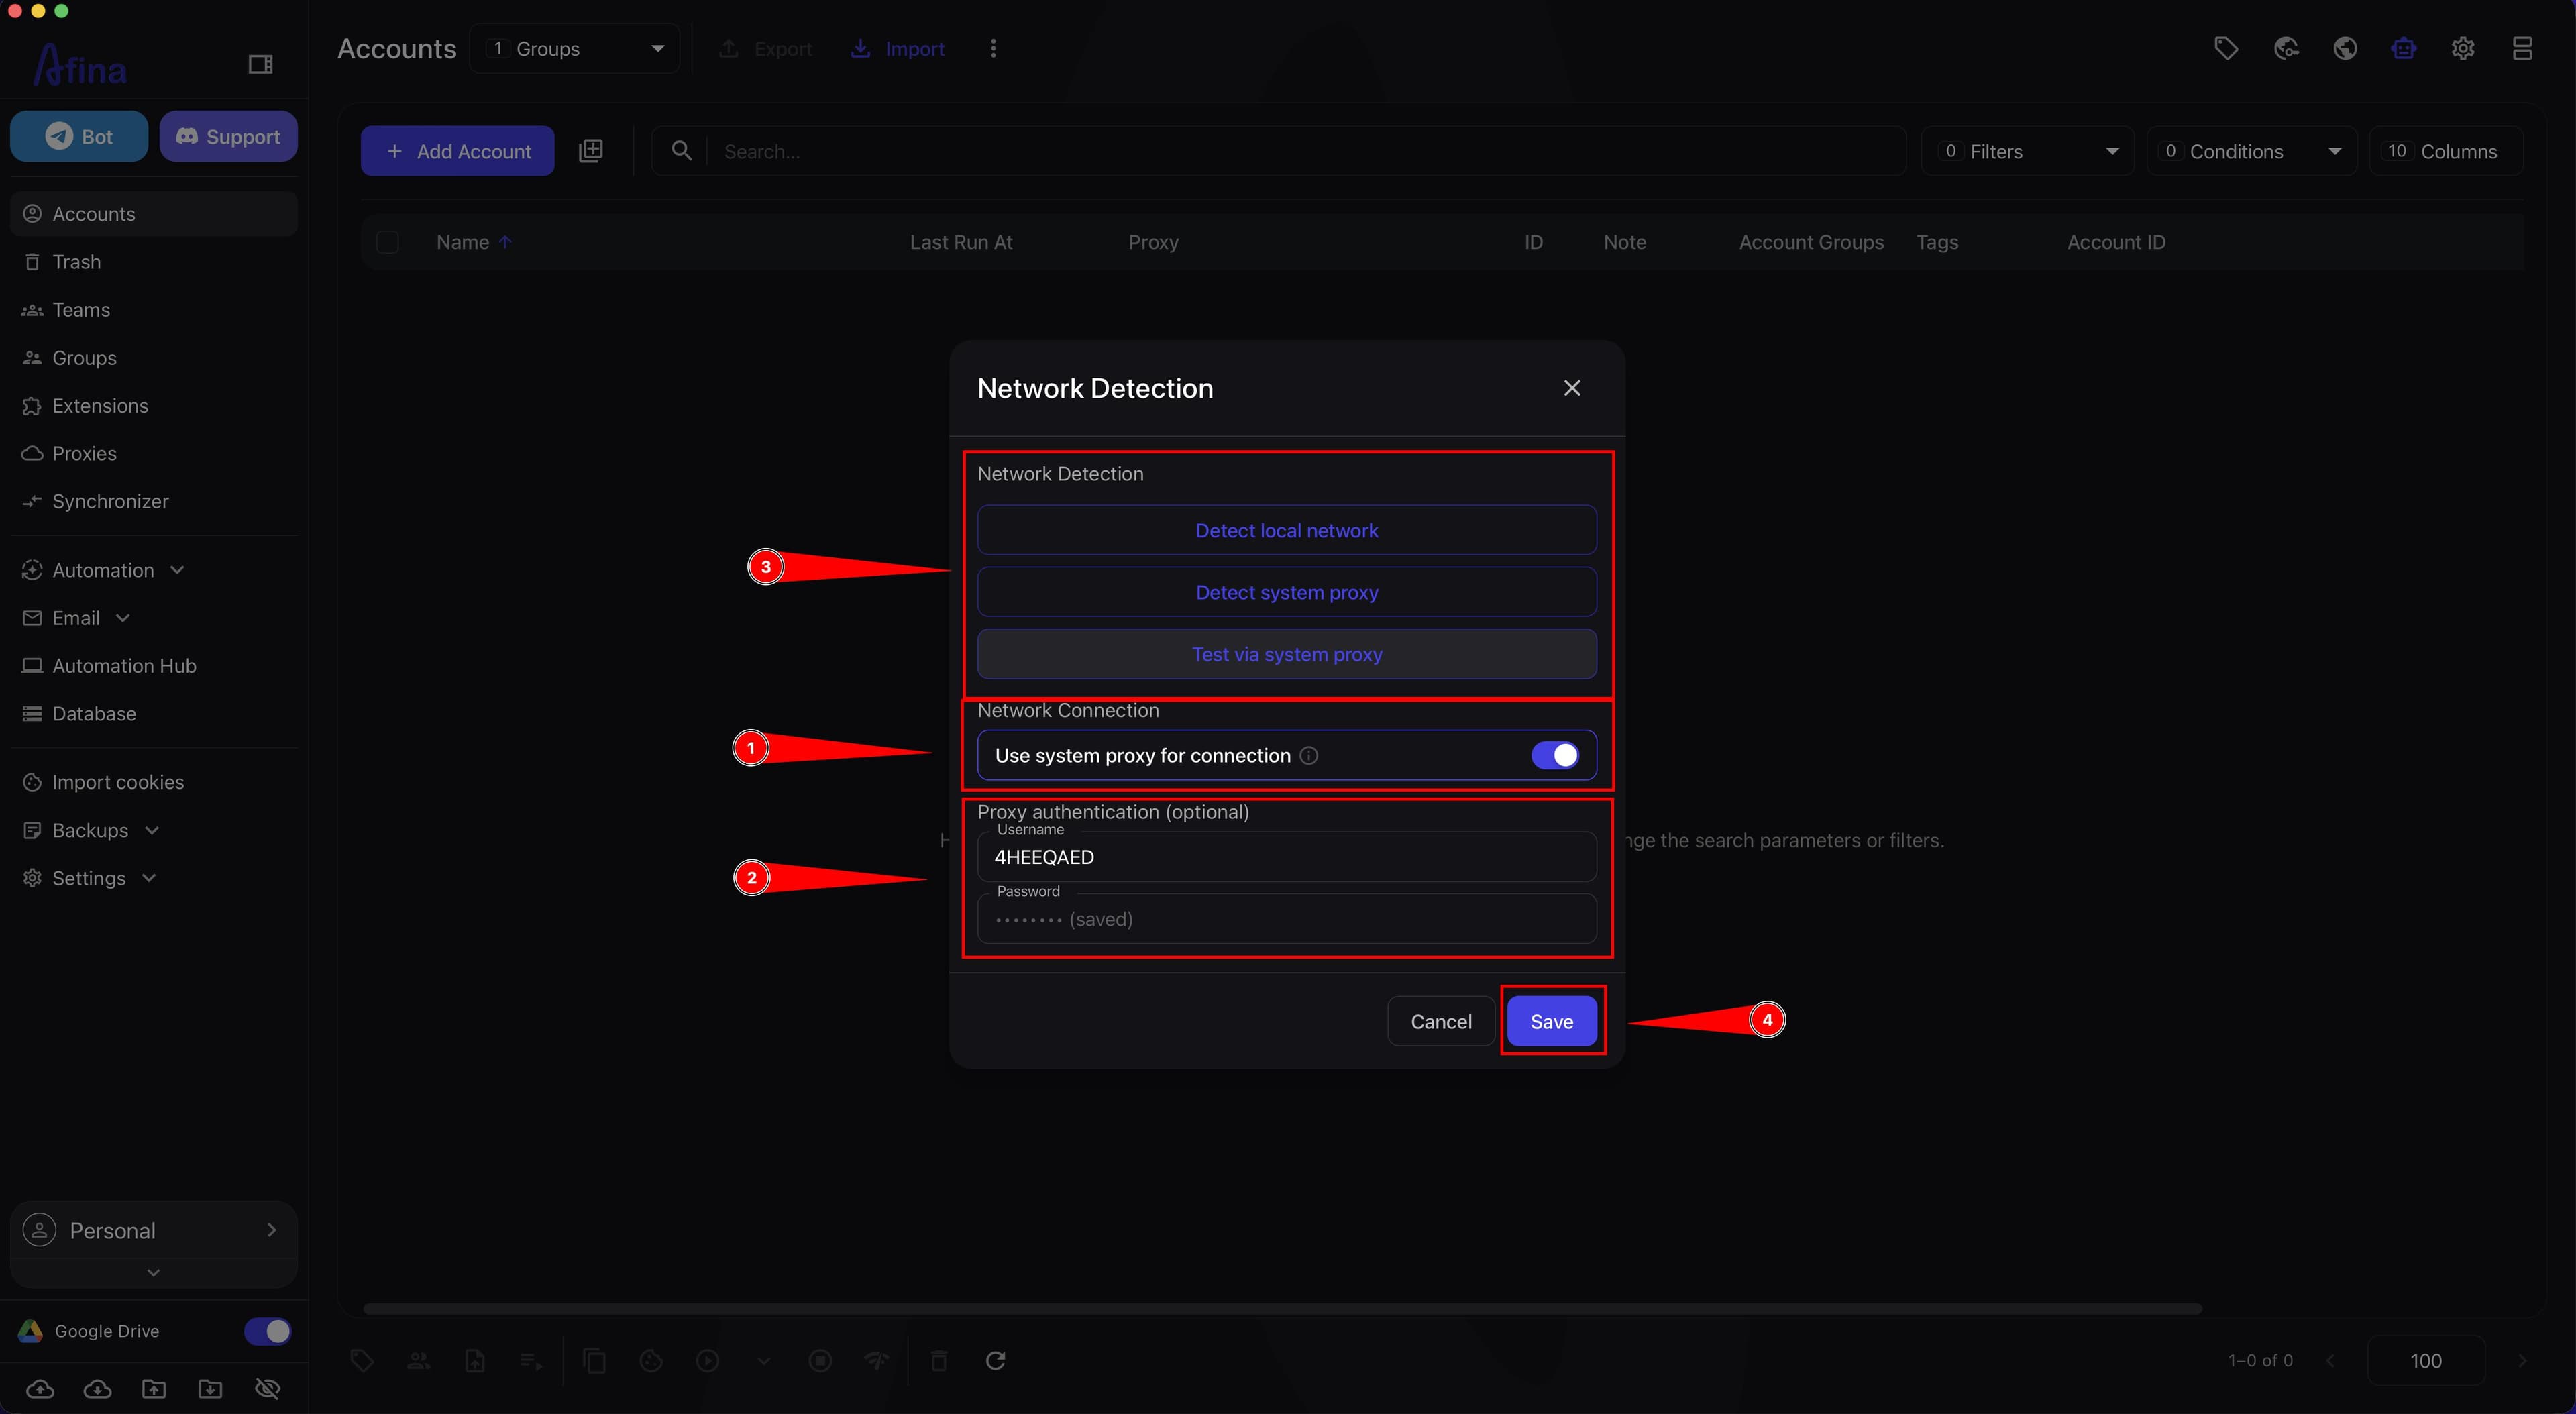Viewport: 2576px width, 1414px height.
Task: Open Import cookies in the sidebar
Action: (154, 782)
